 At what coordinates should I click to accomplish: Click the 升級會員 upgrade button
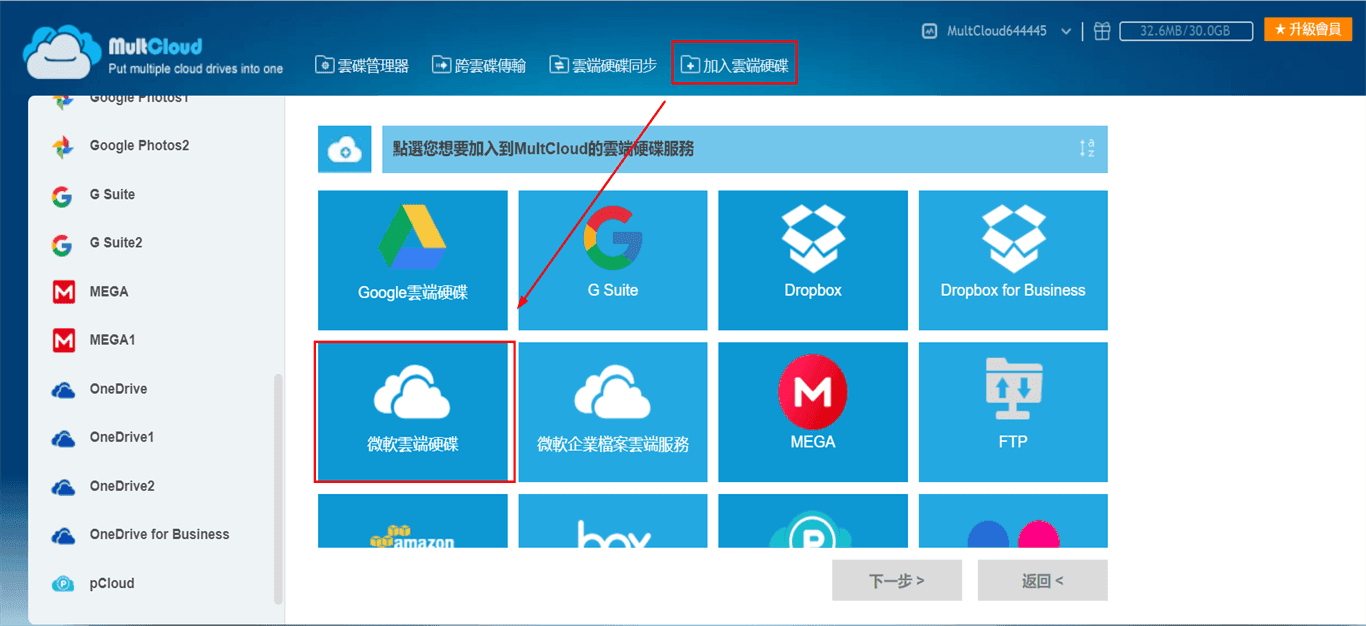[1308, 29]
